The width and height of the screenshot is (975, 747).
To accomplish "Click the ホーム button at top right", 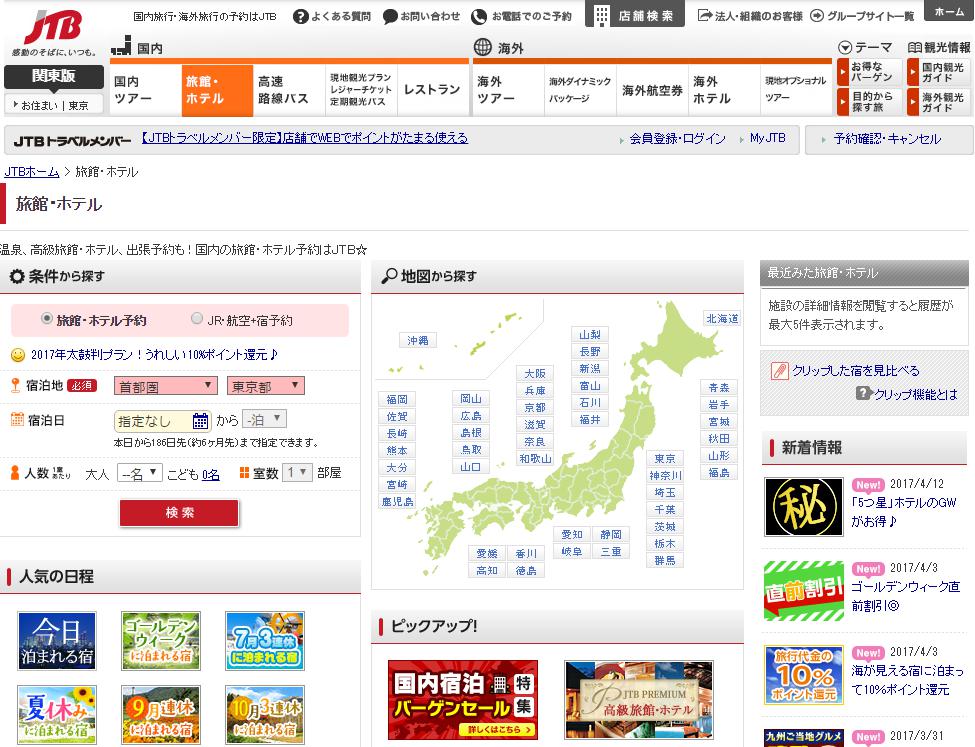I will (950, 11).
